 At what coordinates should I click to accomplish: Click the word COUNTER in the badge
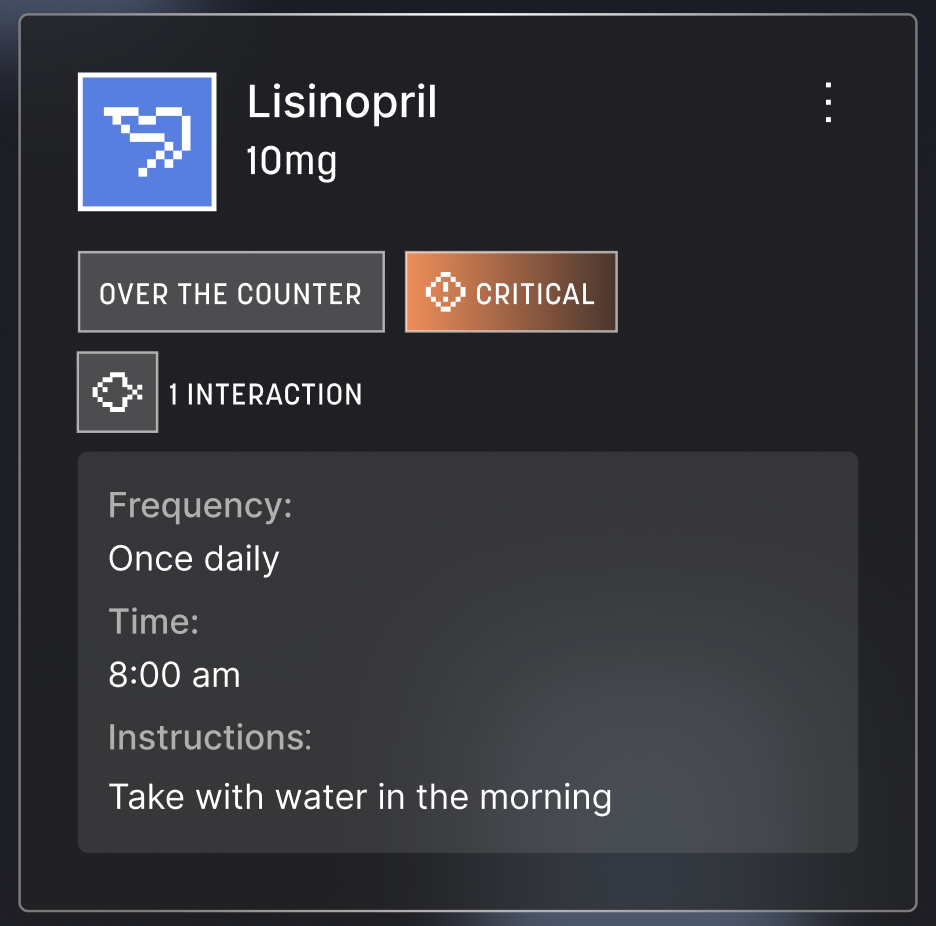point(299,294)
